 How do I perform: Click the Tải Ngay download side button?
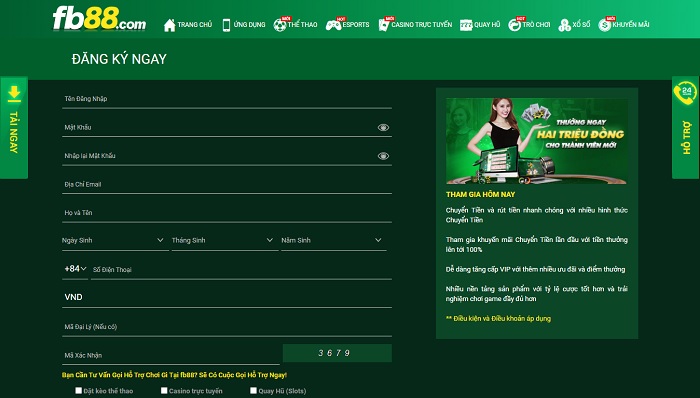(14, 128)
